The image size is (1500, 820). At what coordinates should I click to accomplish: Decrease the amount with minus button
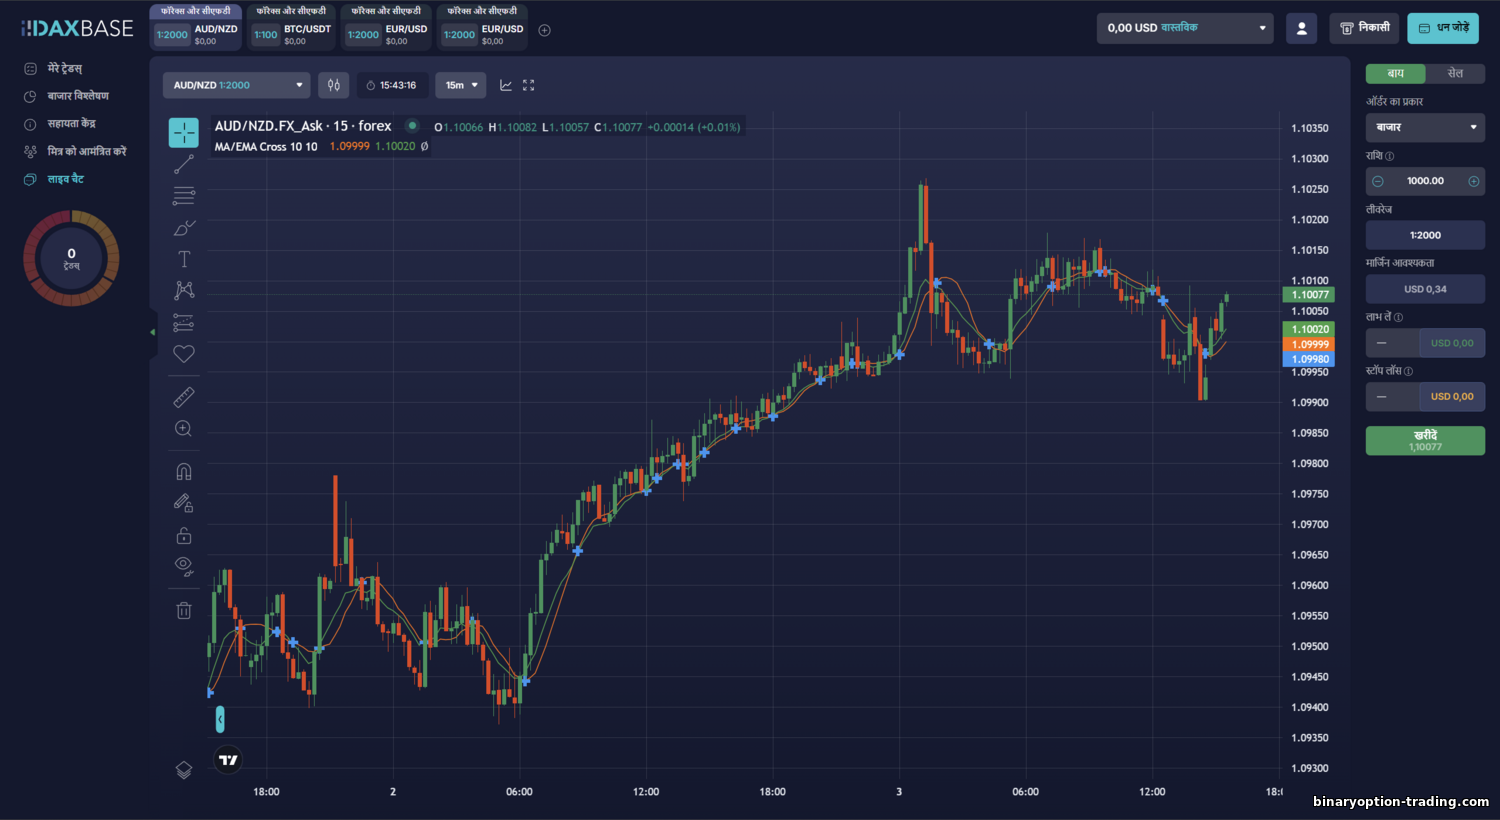click(x=1378, y=181)
